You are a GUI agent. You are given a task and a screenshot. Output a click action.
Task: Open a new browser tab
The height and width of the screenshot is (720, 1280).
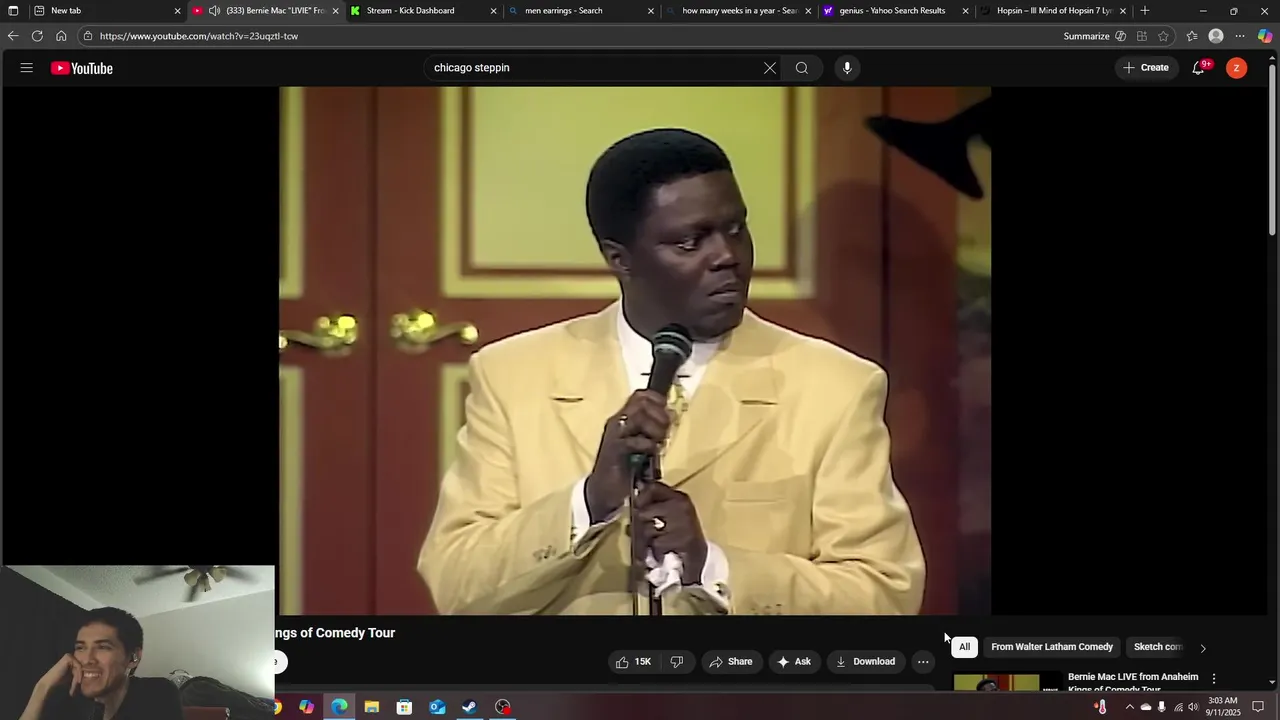point(1145,11)
